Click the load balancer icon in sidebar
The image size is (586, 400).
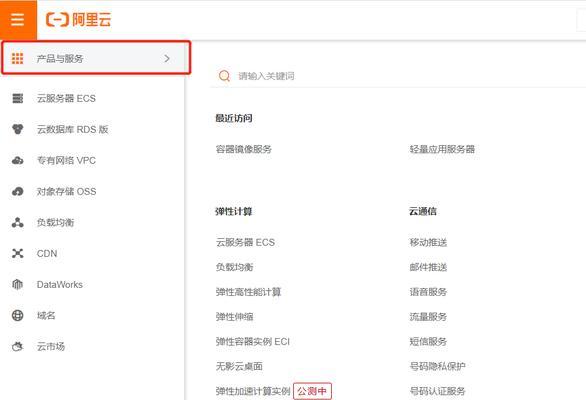coord(18,222)
